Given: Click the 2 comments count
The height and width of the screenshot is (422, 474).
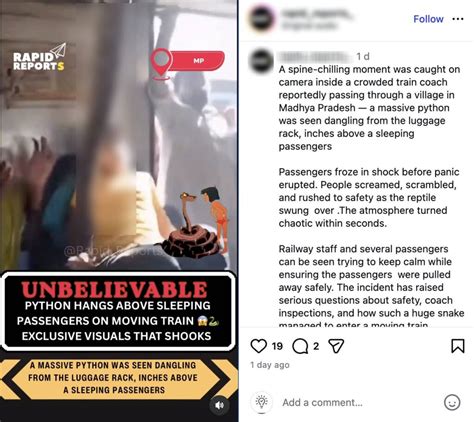Looking at the screenshot, I should [x=316, y=346].
